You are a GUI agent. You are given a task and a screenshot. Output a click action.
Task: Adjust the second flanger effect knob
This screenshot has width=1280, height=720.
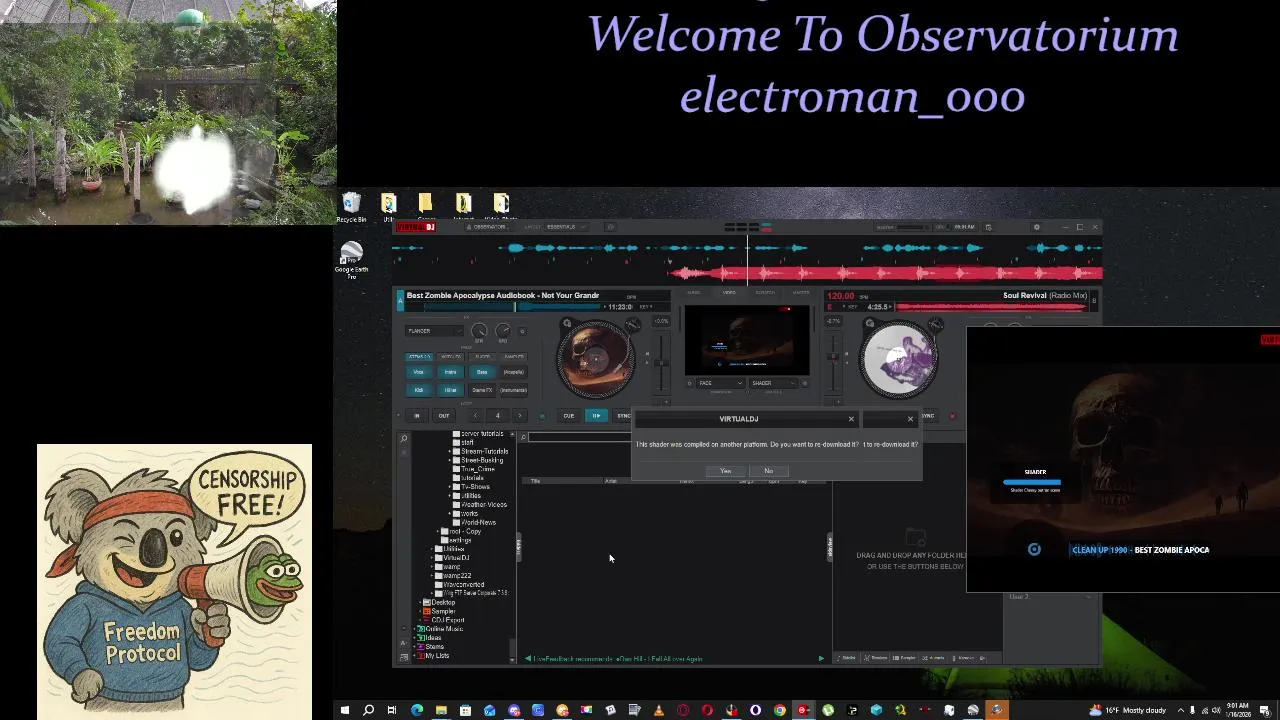point(503,330)
